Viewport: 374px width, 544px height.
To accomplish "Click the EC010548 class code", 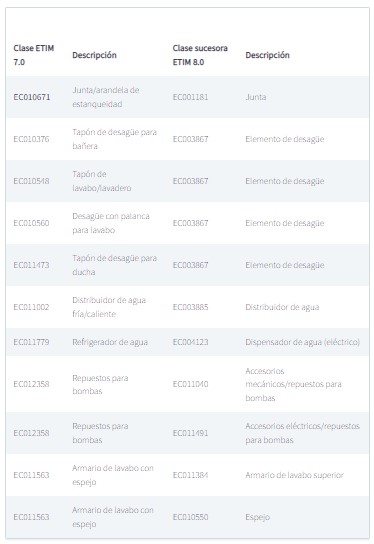I will 31,181.
